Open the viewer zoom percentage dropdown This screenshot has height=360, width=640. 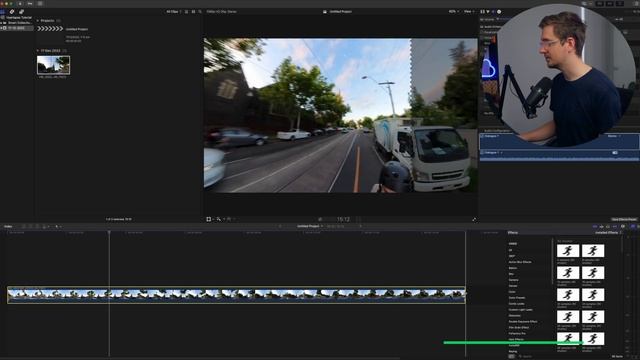point(453,12)
